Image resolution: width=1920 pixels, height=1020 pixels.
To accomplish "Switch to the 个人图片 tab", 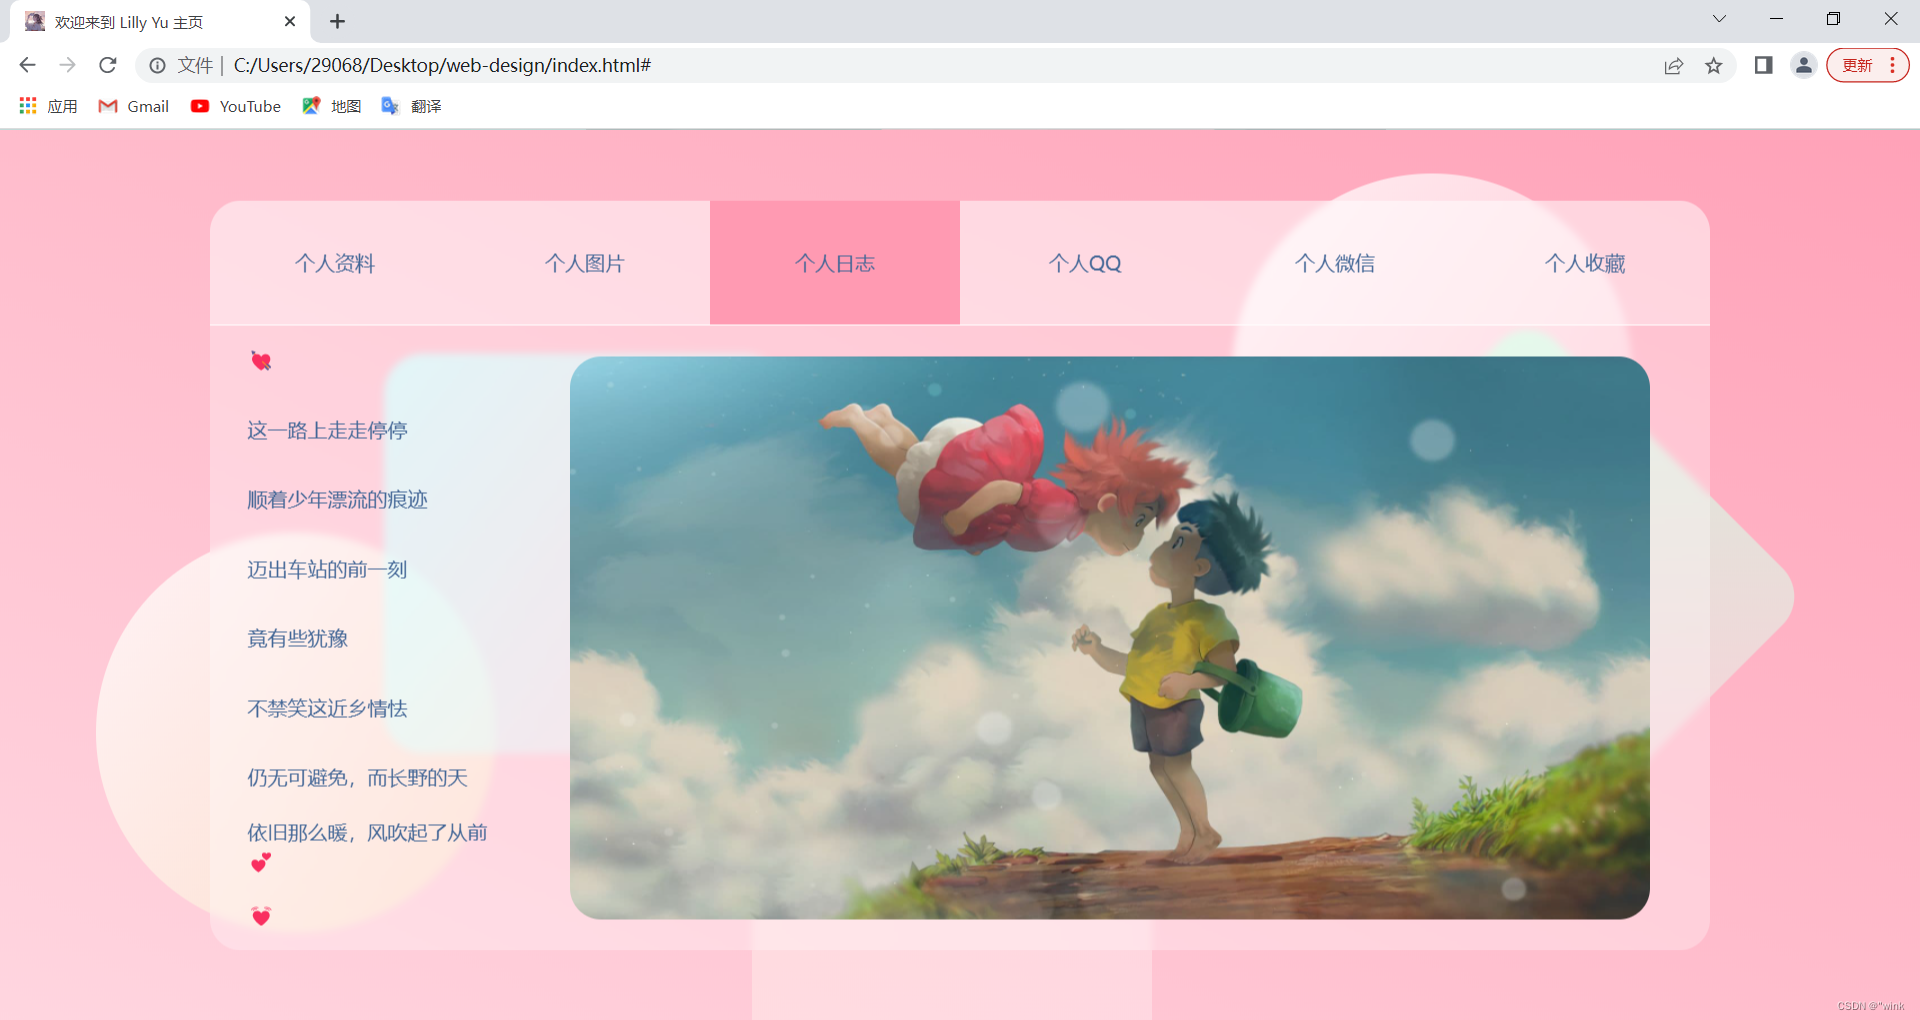I will point(585,263).
